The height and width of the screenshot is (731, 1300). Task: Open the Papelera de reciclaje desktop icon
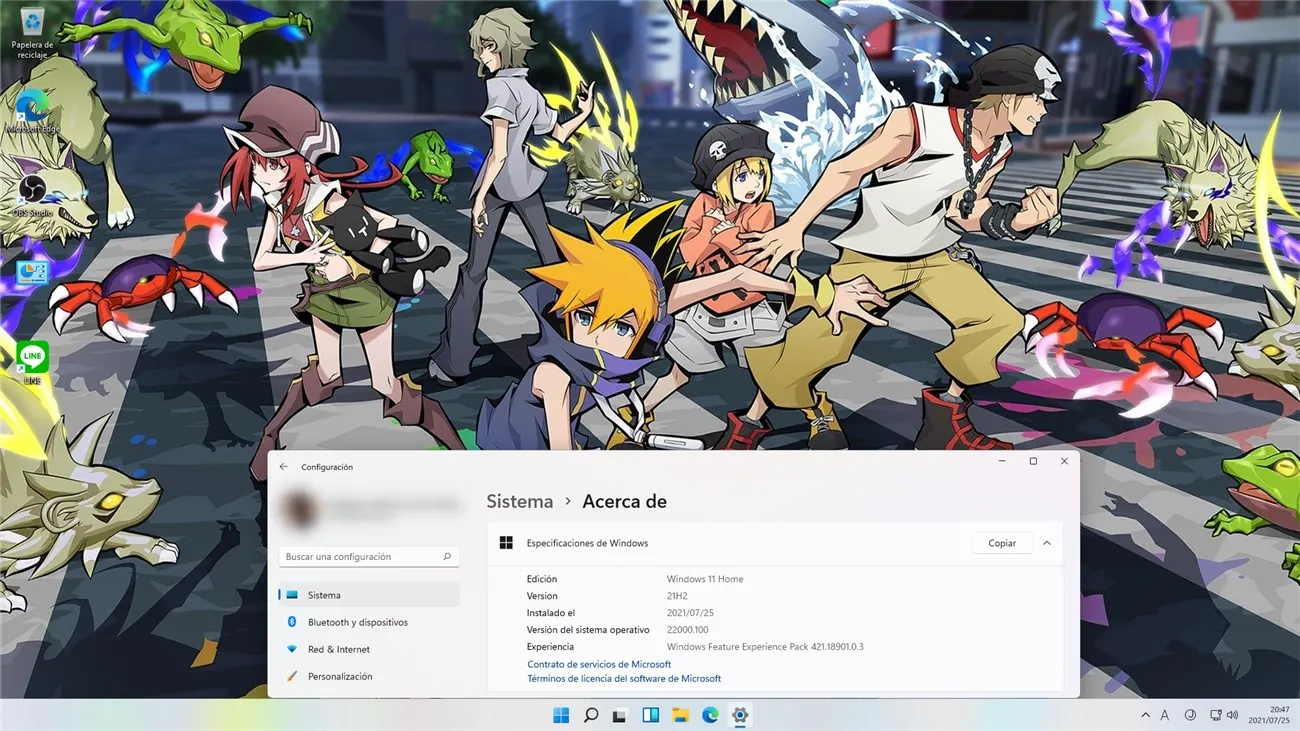(x=33, y=31)
